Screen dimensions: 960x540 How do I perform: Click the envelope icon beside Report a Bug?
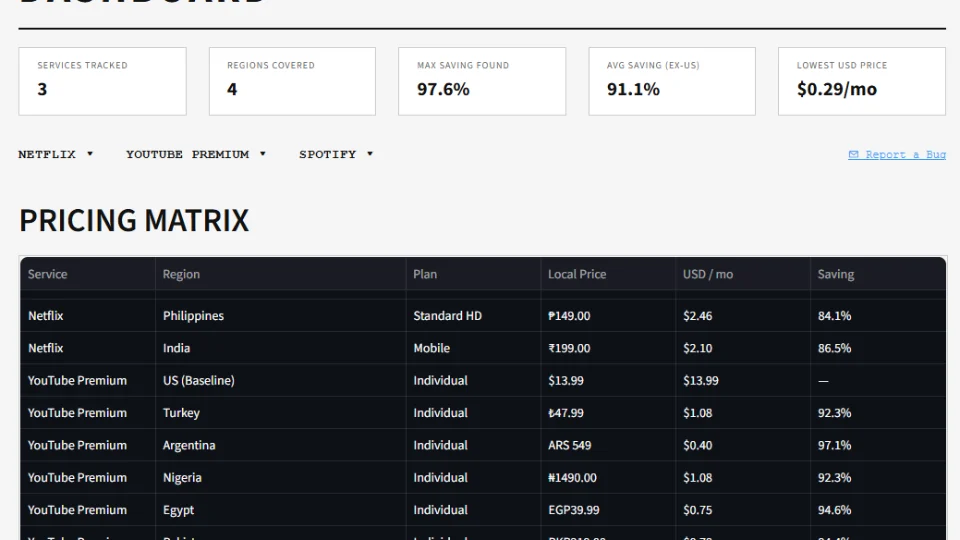coord(853,155)
